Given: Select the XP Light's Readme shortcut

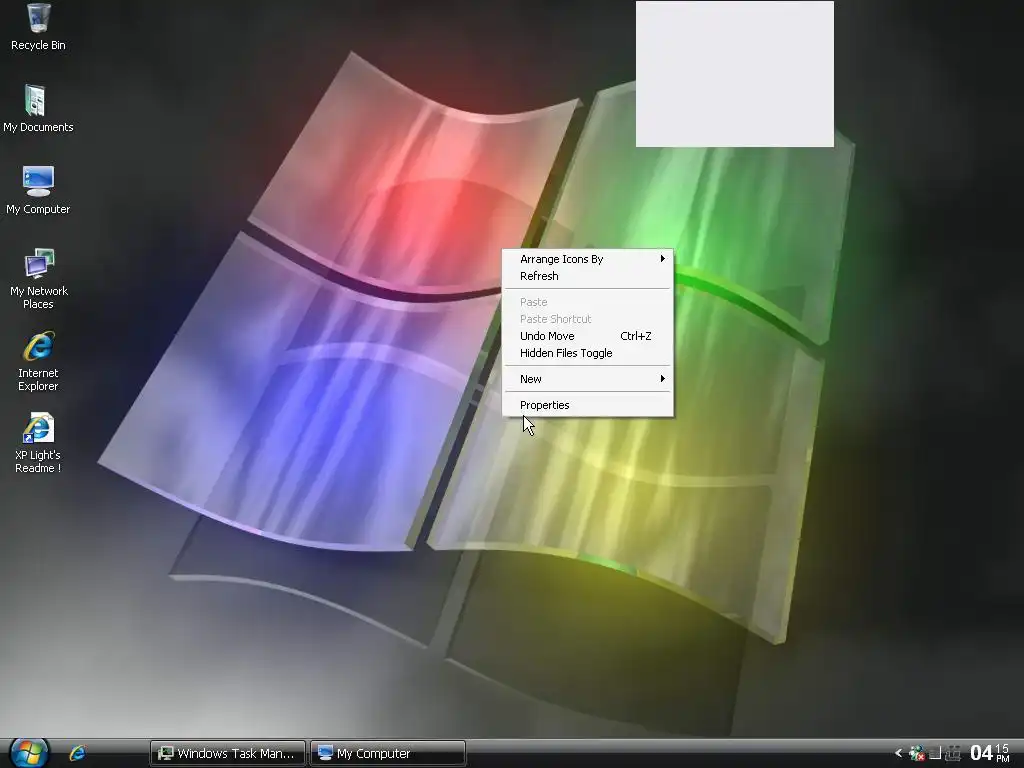Looking at the screenshot, I should pos(38,443).
